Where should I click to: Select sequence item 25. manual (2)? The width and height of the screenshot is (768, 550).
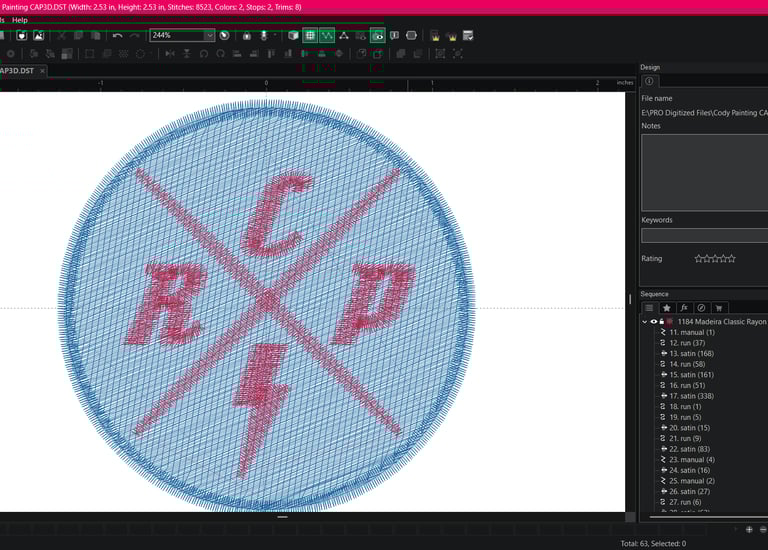[x=692, y=481]
